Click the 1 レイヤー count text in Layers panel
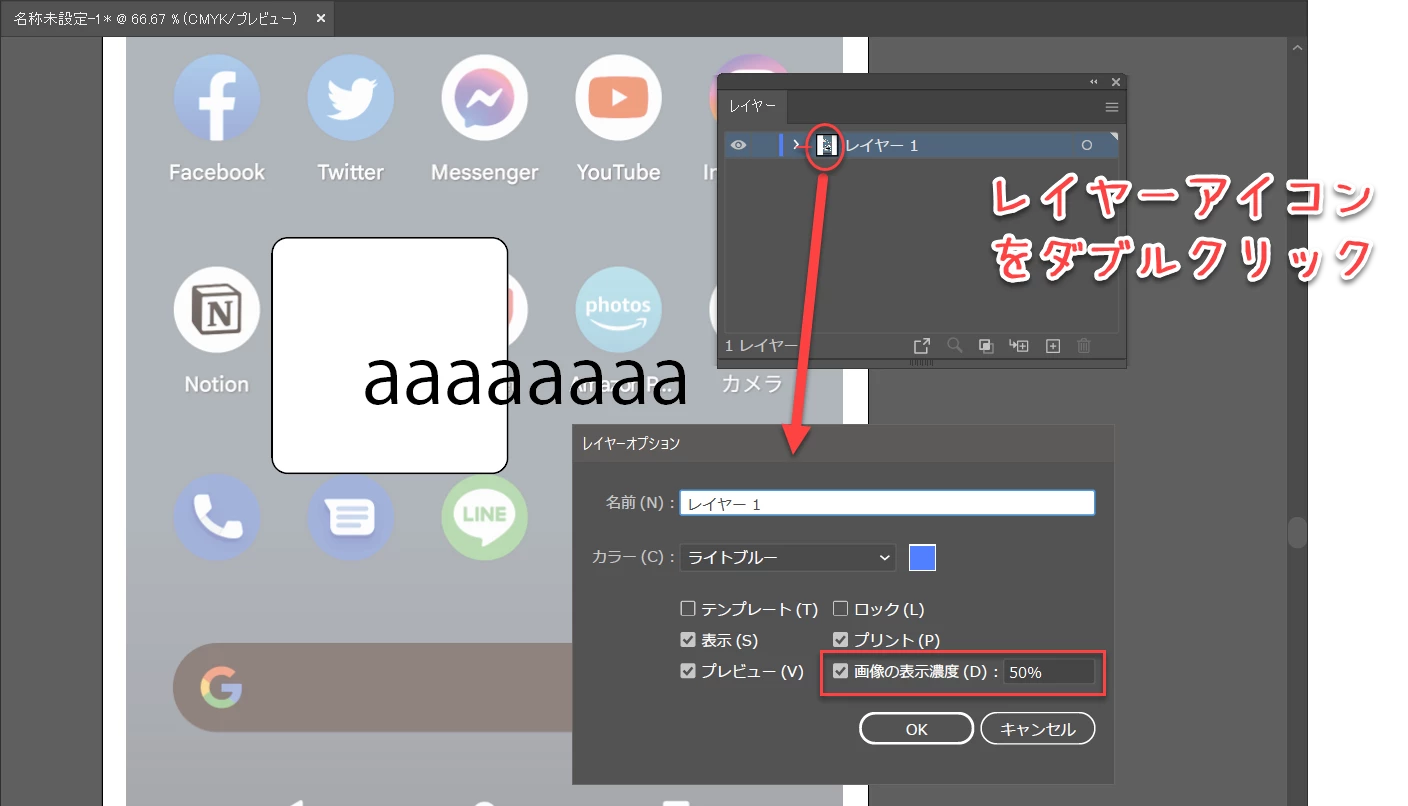The image size is (1408, 806). point(761,346)
